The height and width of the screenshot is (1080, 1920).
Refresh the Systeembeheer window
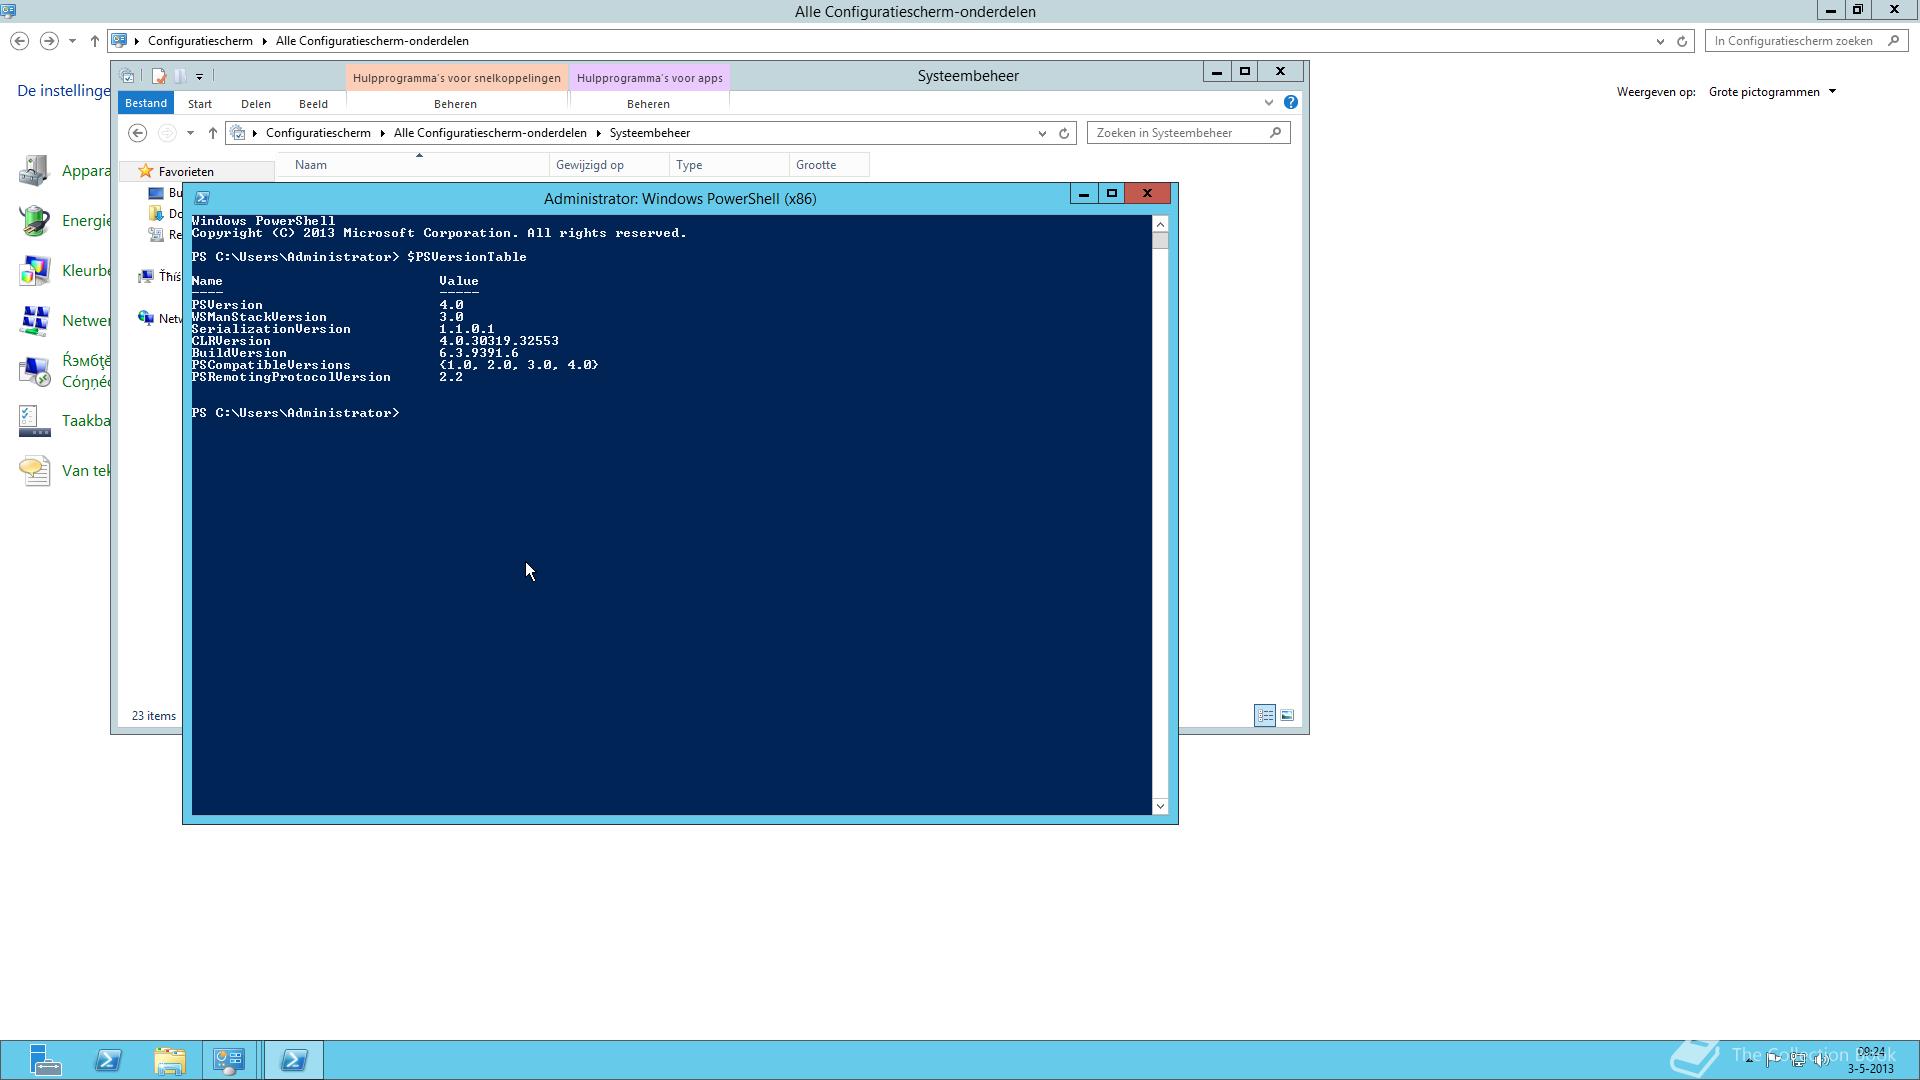pos(1064,133)
